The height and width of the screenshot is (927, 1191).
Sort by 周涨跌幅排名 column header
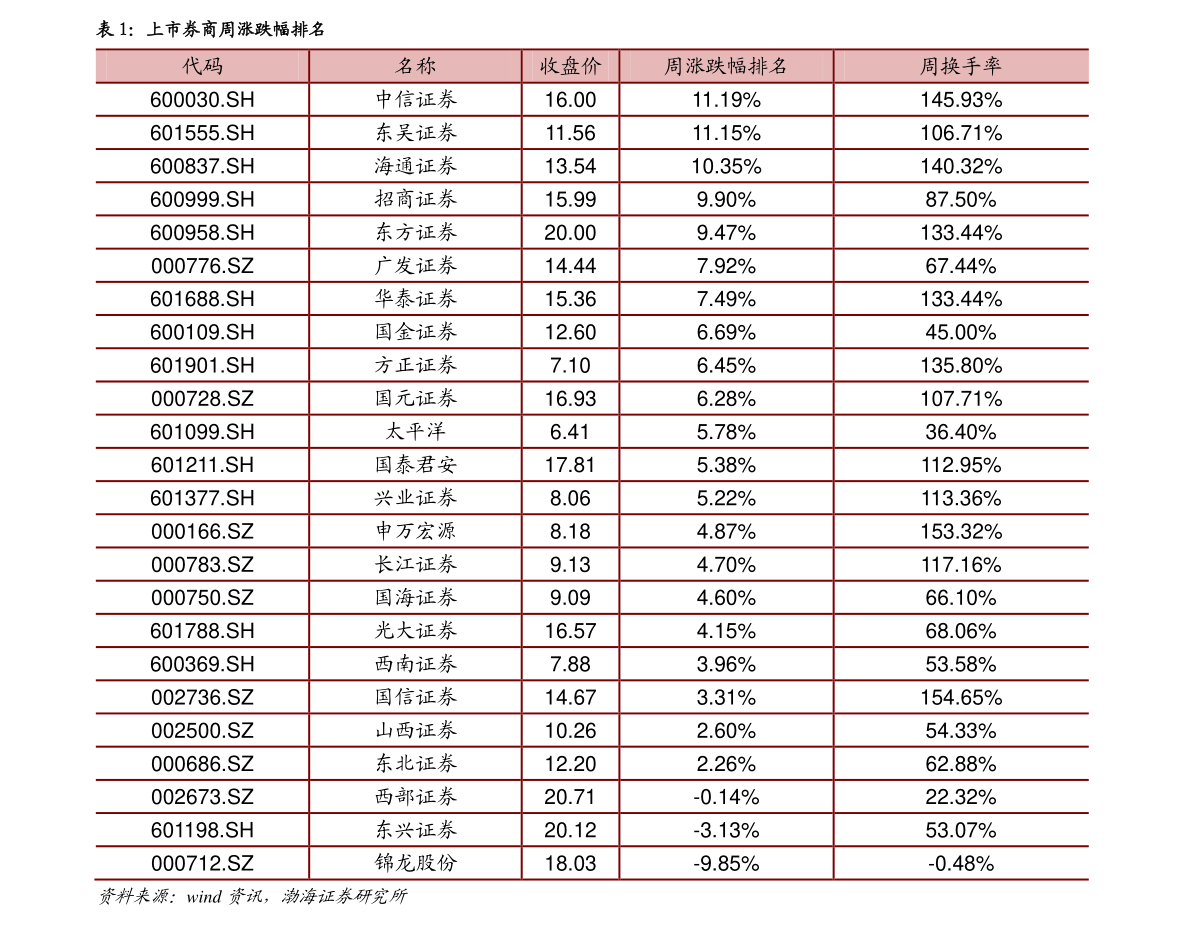tap(726, 66)
